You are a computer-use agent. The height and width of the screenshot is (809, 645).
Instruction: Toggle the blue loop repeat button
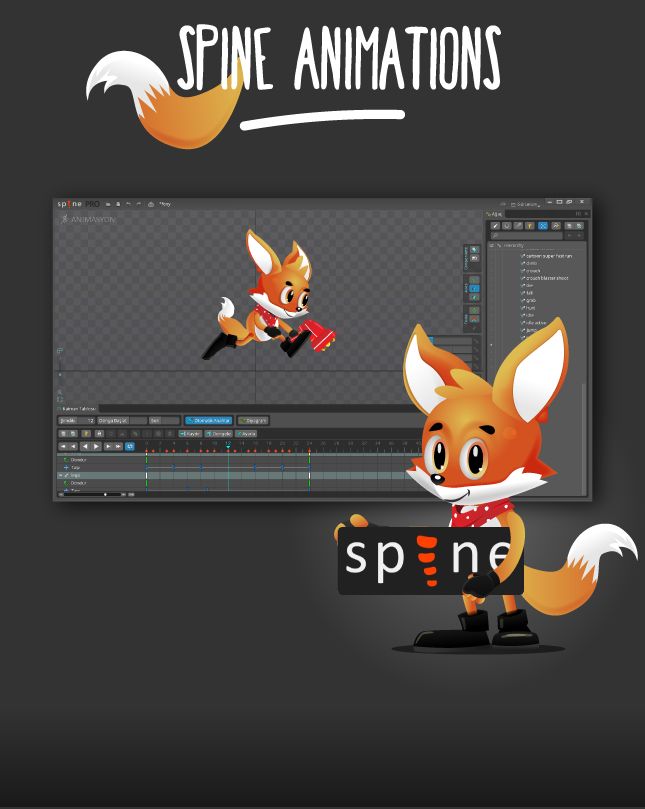[x=130, y=446]
